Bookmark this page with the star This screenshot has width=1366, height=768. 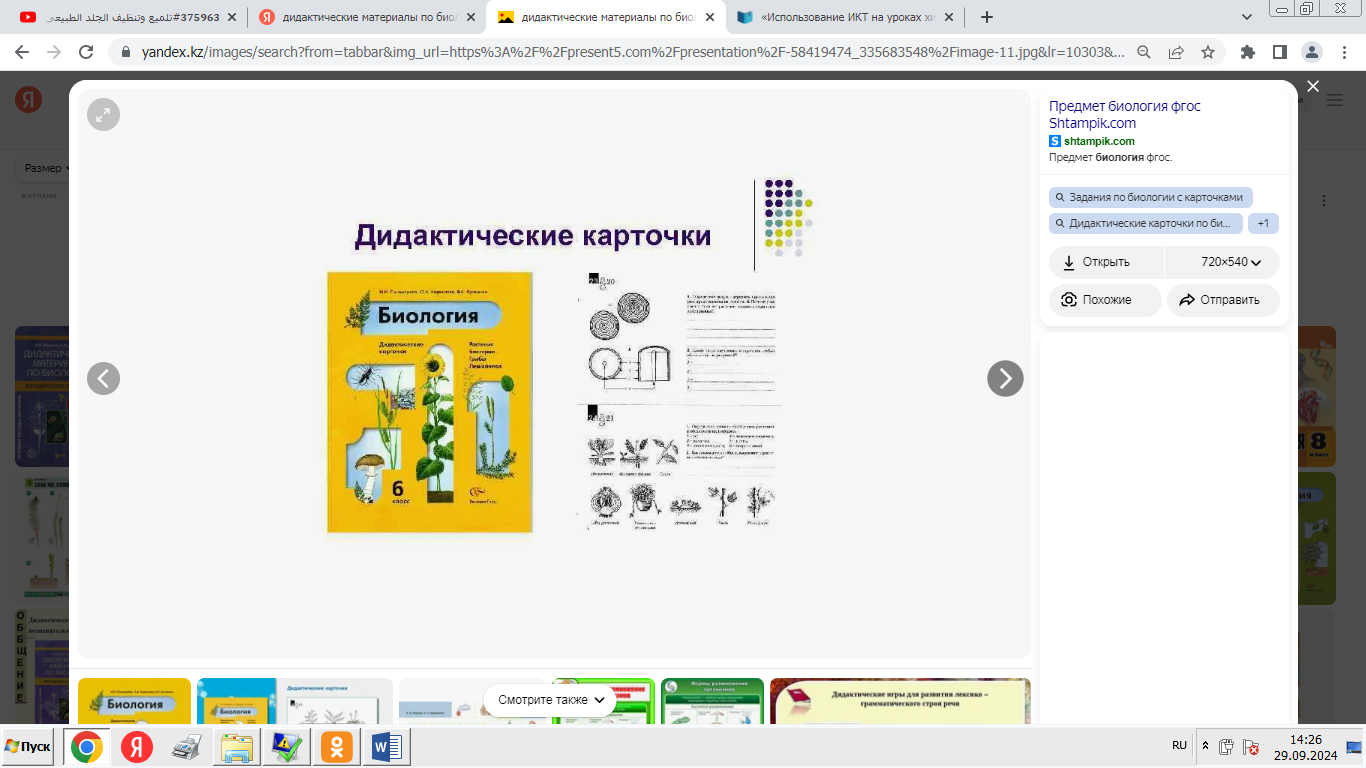point(1208,52)
